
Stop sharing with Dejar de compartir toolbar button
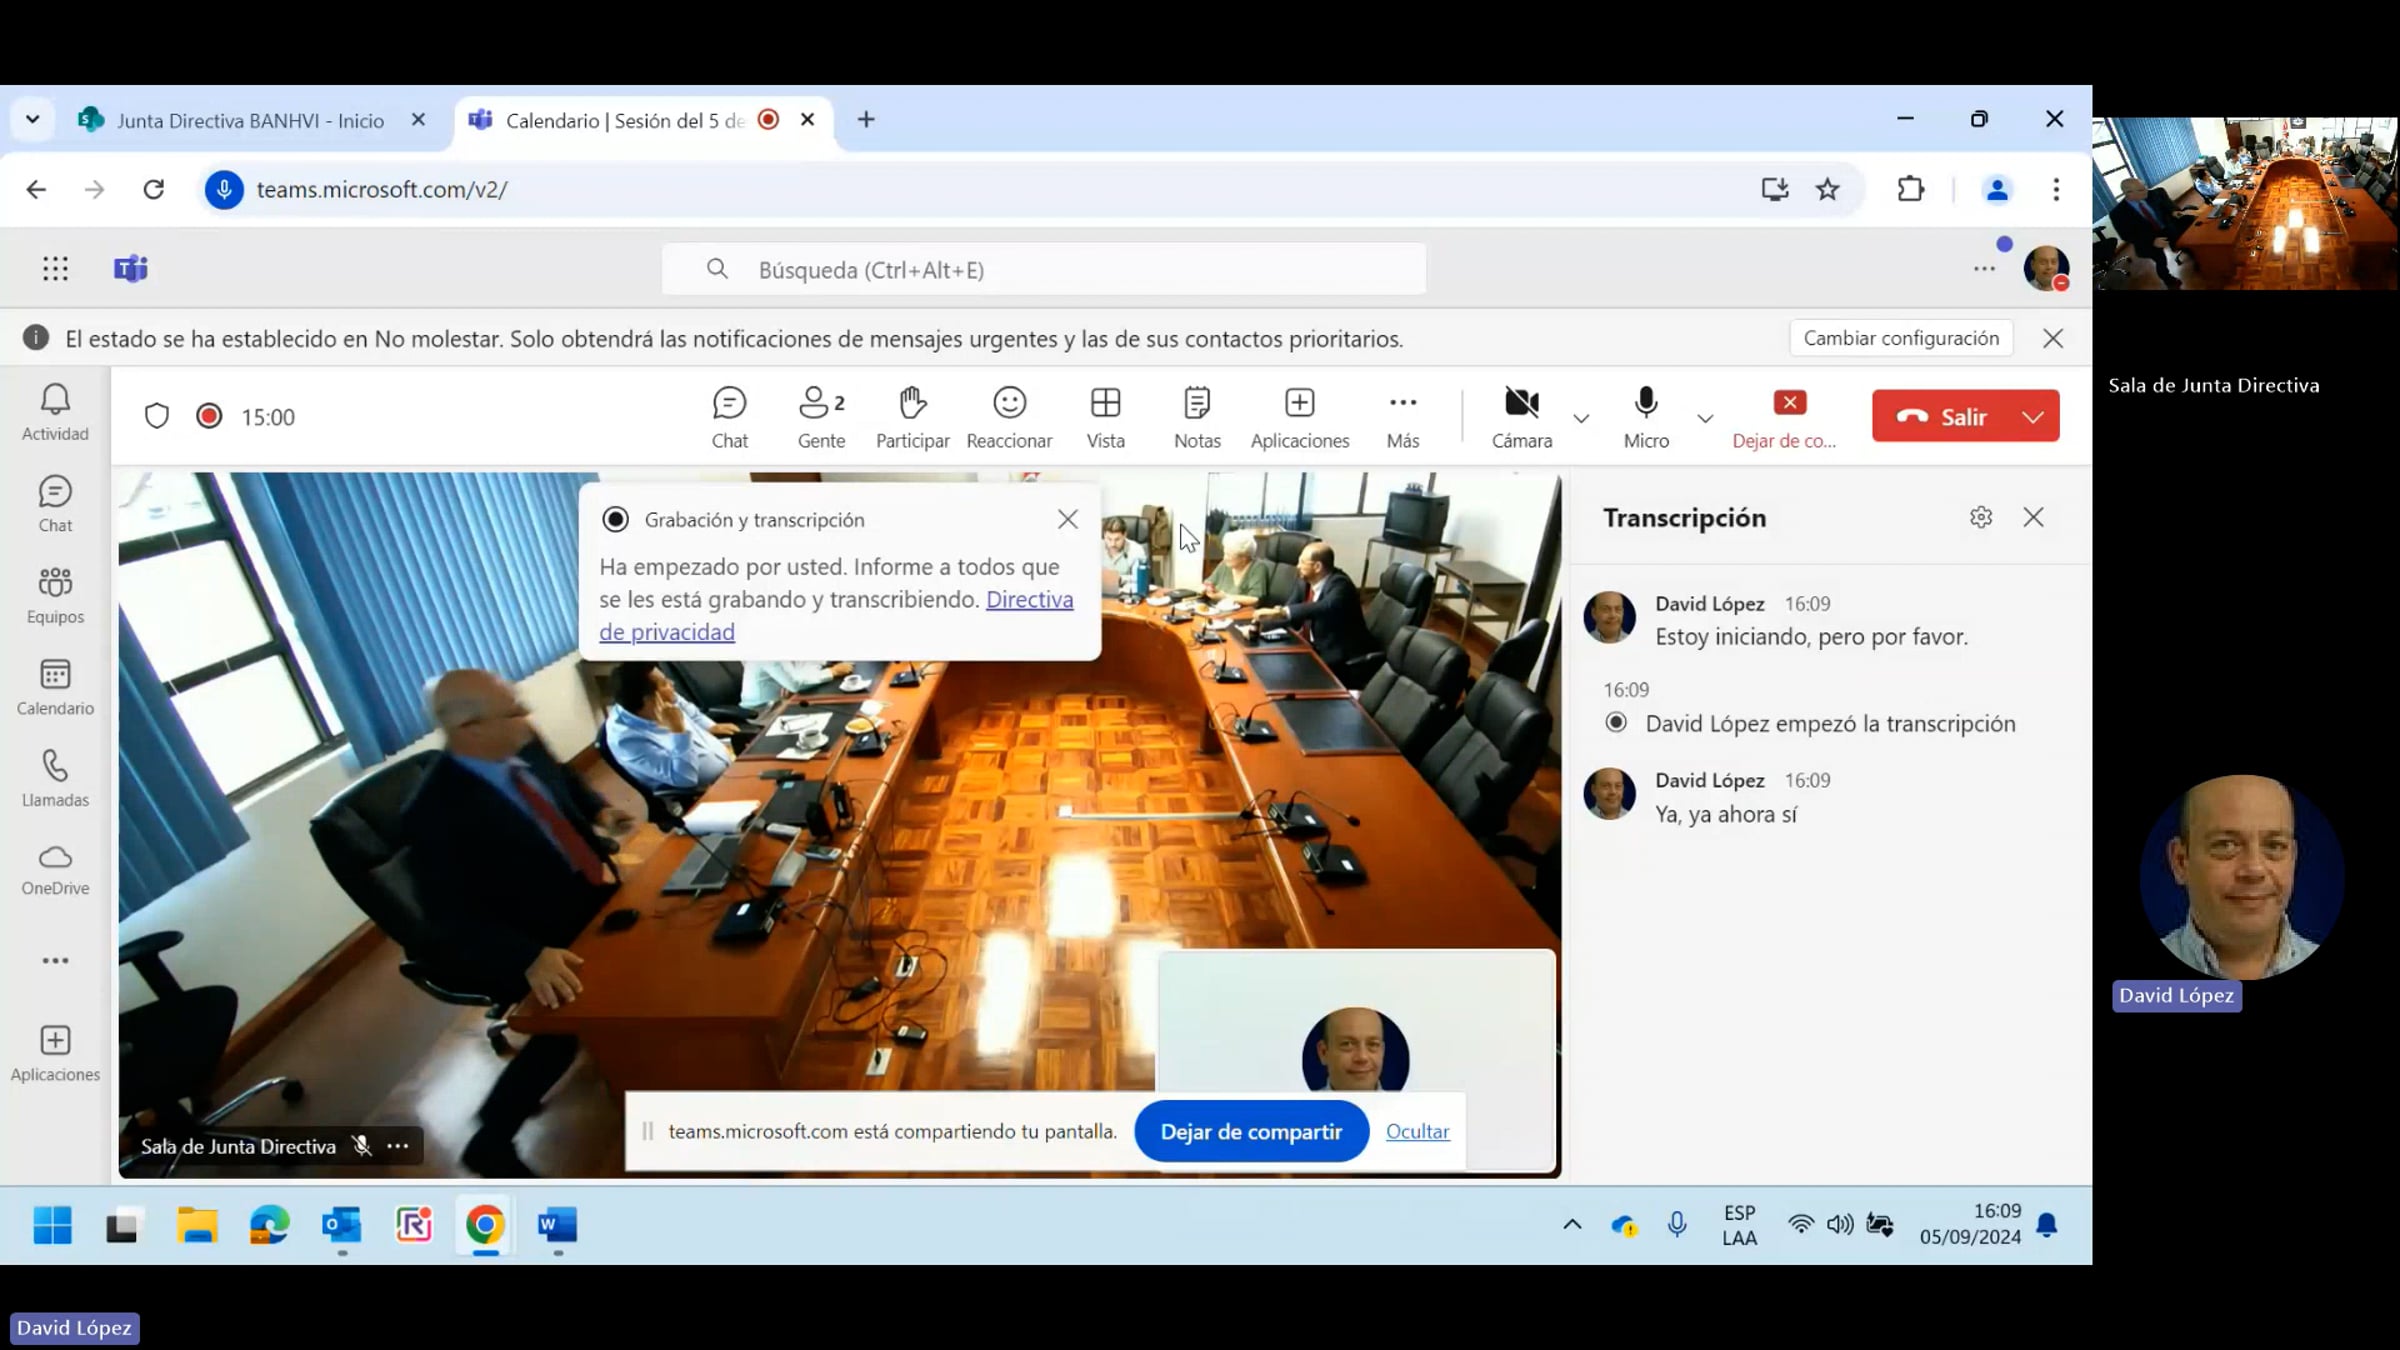pos(1787,418)
